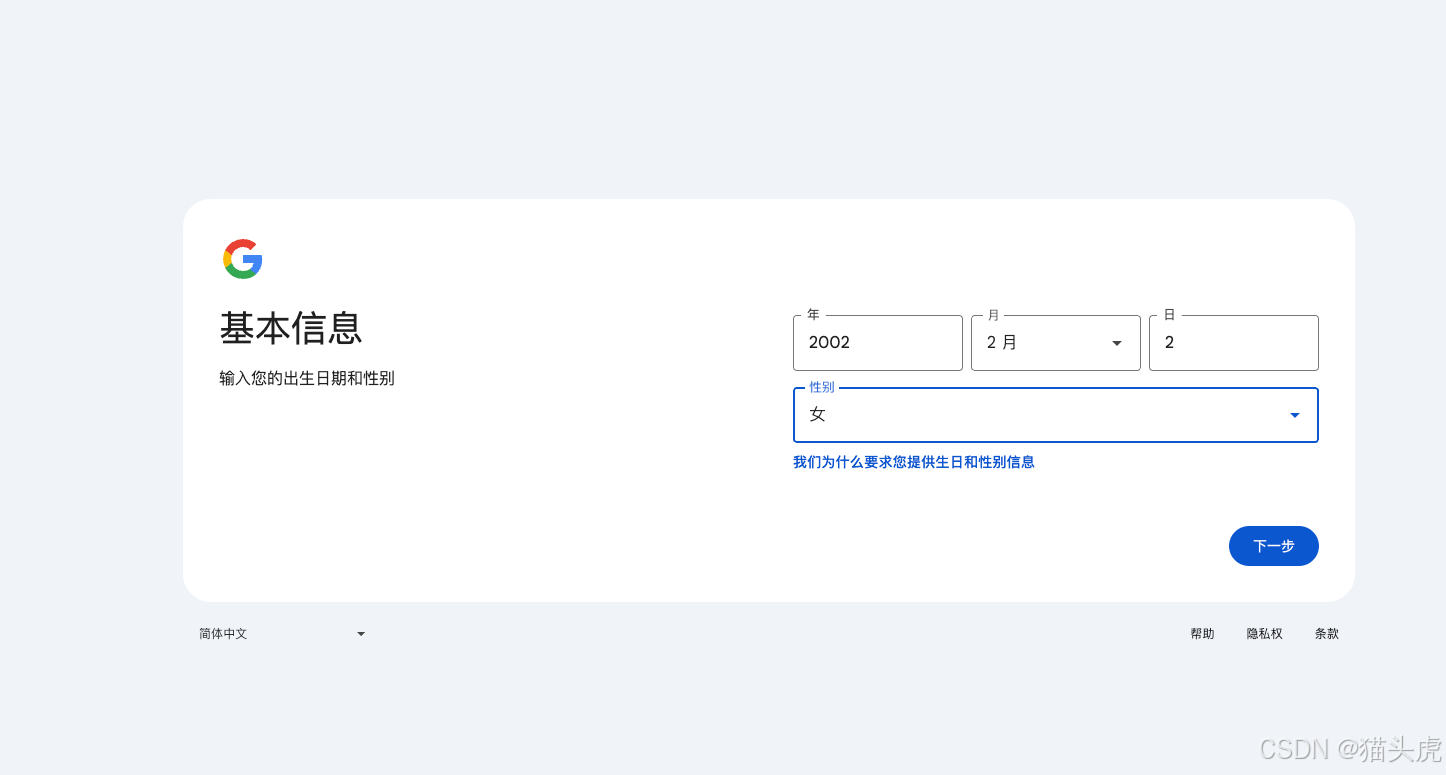1446x775 pixels.
Task: Click the 条款 terms link
Action: pyautogui.click(x=1327, y=633)
